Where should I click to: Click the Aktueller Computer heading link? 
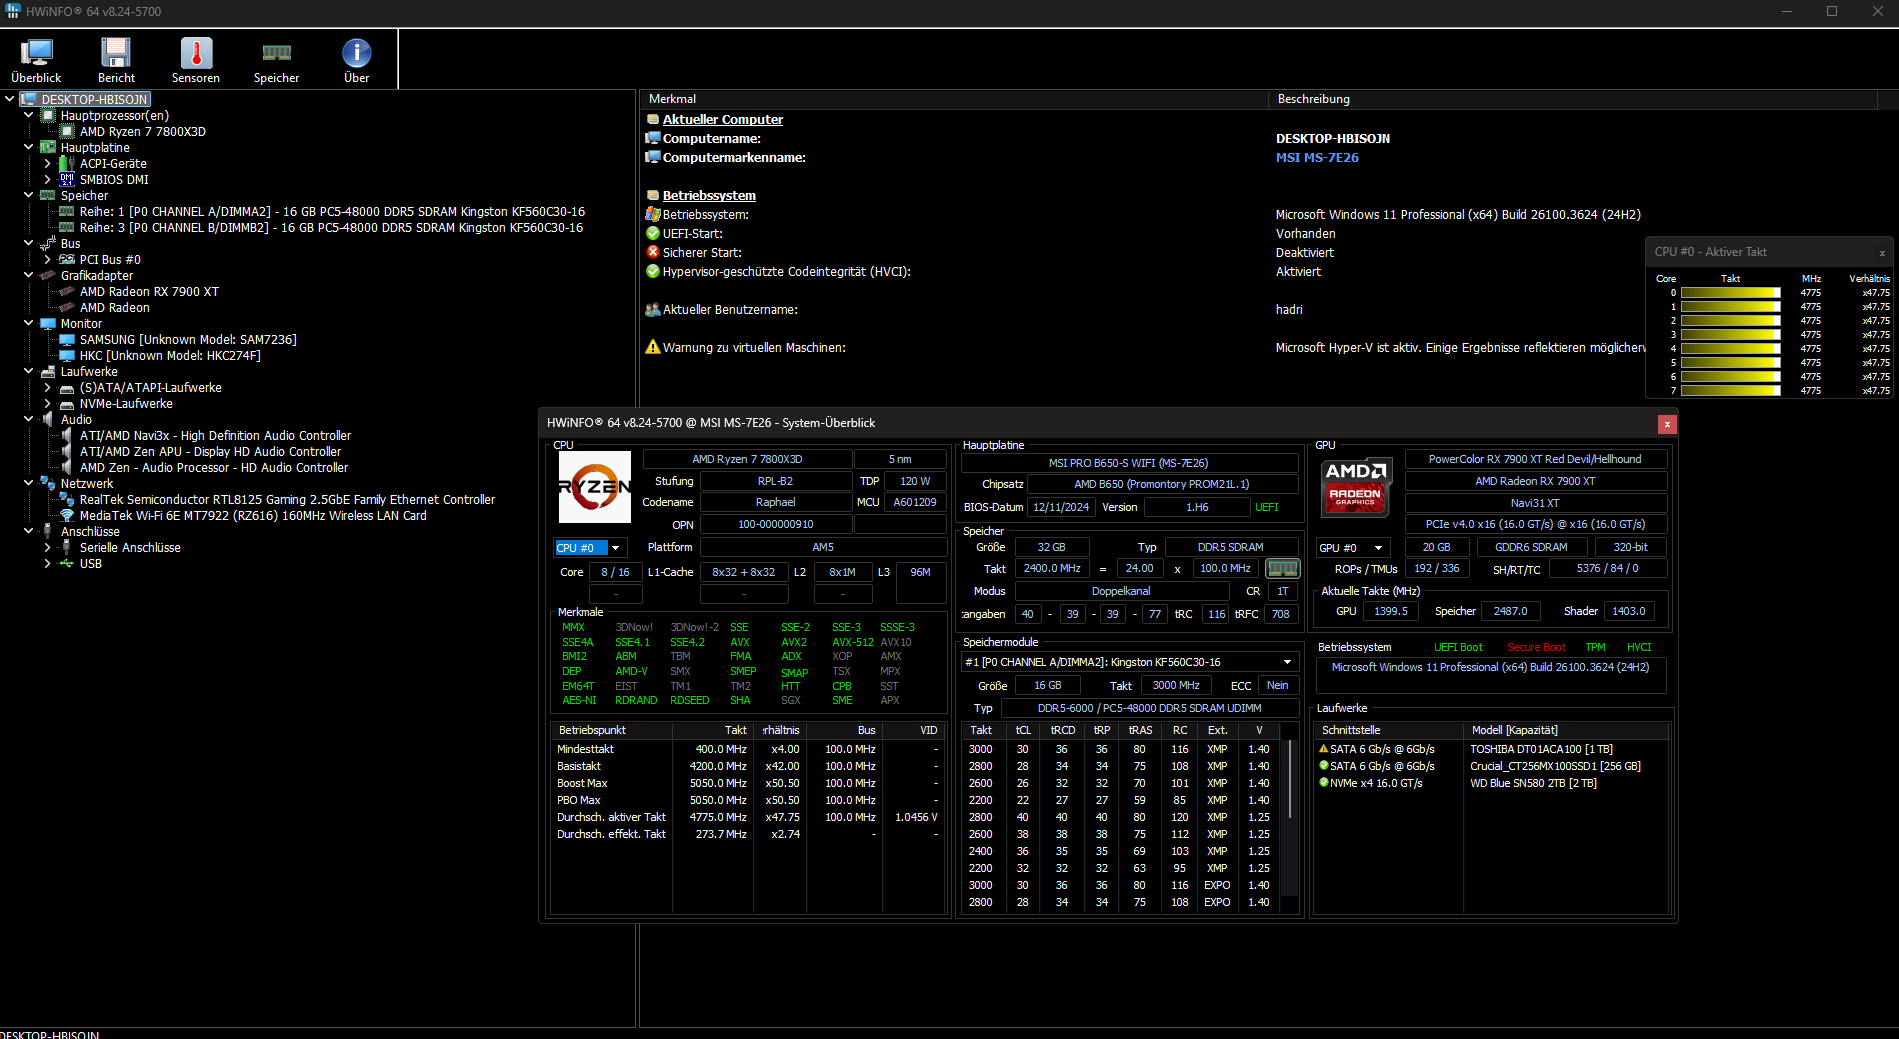click(723, 120)
